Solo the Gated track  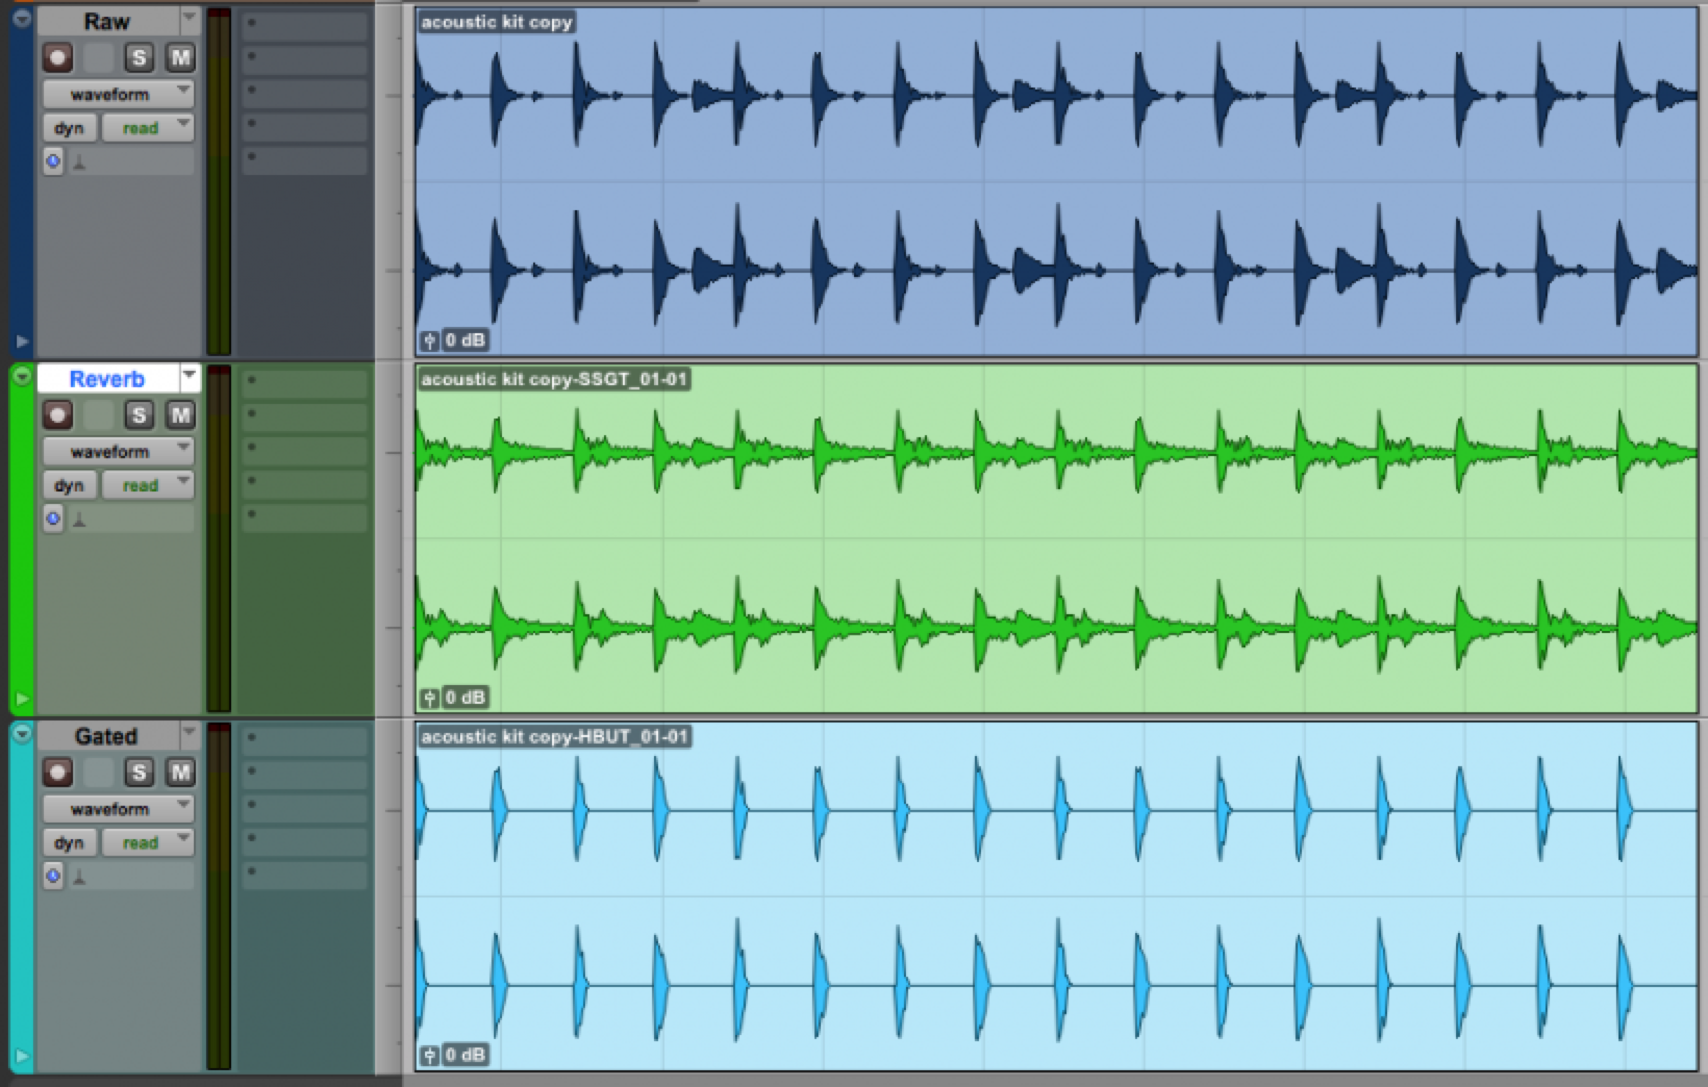point(139,772)
